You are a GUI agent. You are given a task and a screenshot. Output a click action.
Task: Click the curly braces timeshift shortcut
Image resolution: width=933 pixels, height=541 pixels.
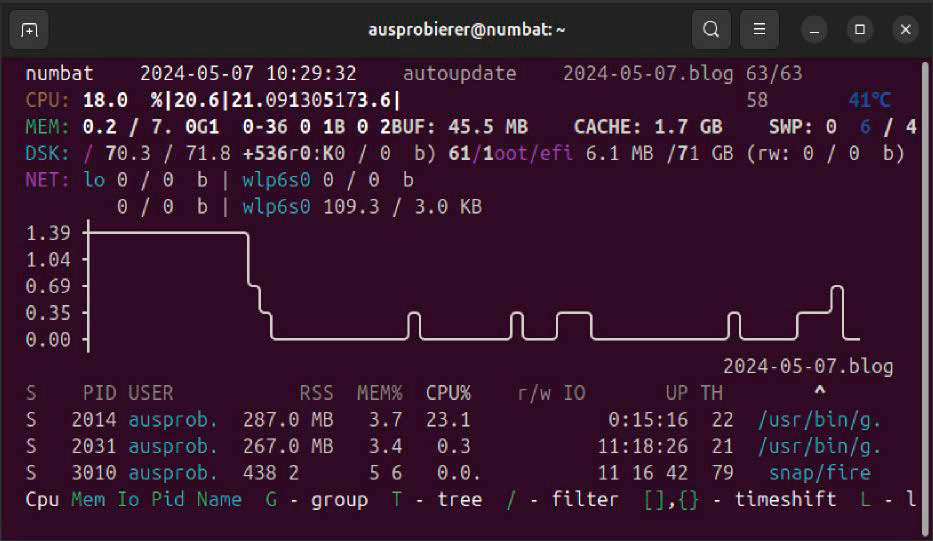(x=689, y=500)
